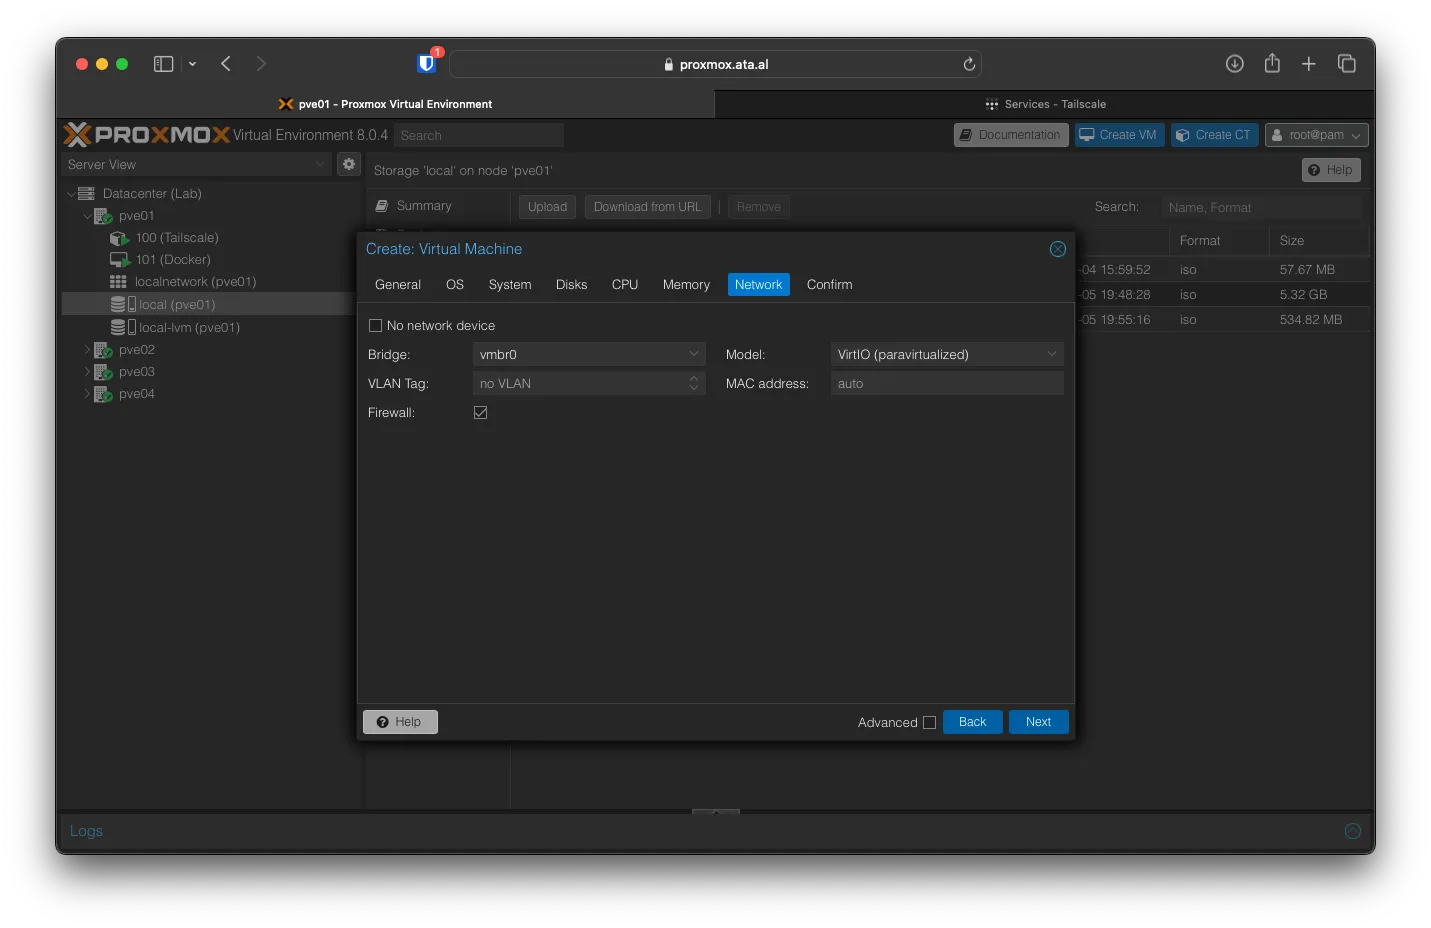Screen dimensions: 1431x928
Task: Click the Format column header
Action: [x=1219, y=241]
